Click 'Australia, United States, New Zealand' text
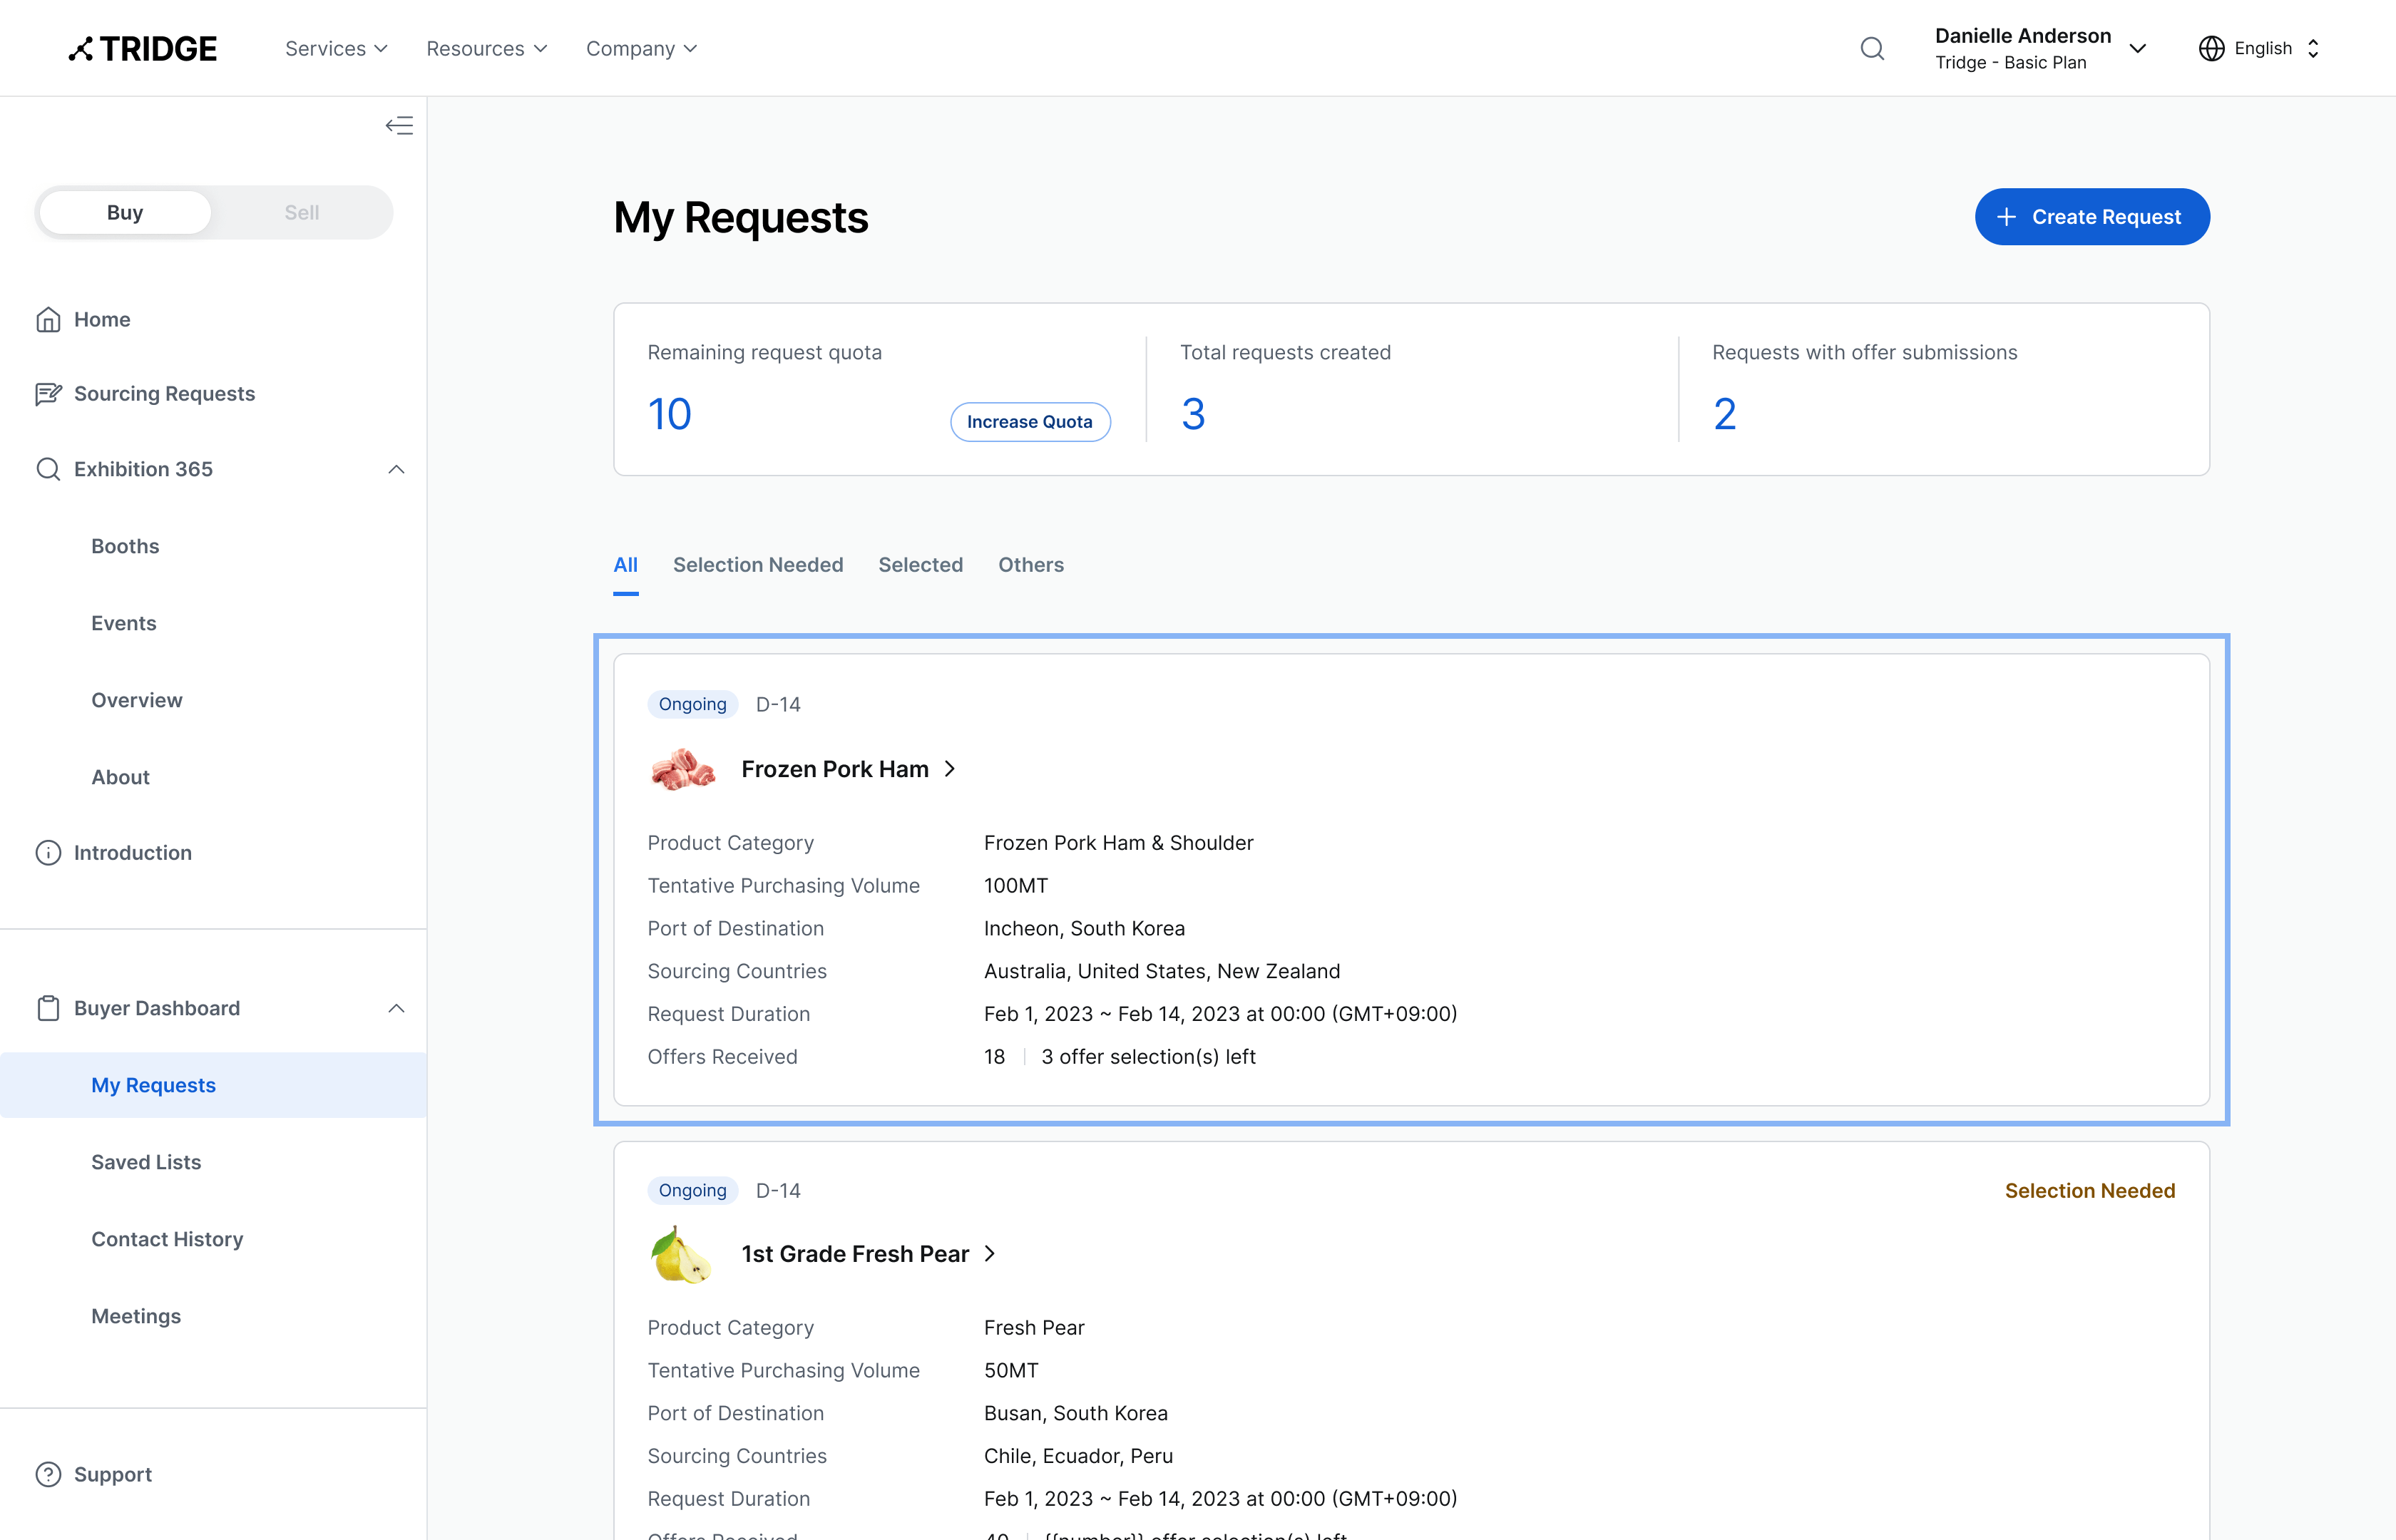The width and height of the screenshot is (2396, 1540). coord(1162,971)
